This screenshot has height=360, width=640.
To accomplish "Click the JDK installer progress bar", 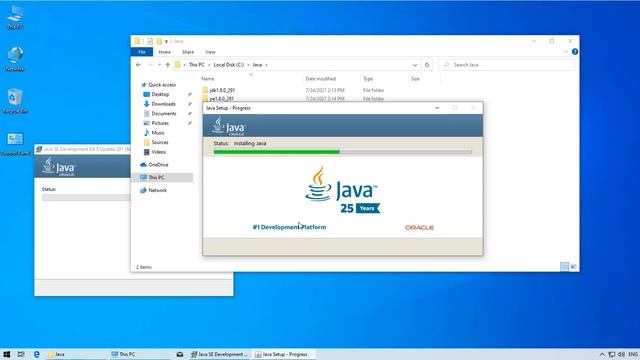I will tap(86, 198).
